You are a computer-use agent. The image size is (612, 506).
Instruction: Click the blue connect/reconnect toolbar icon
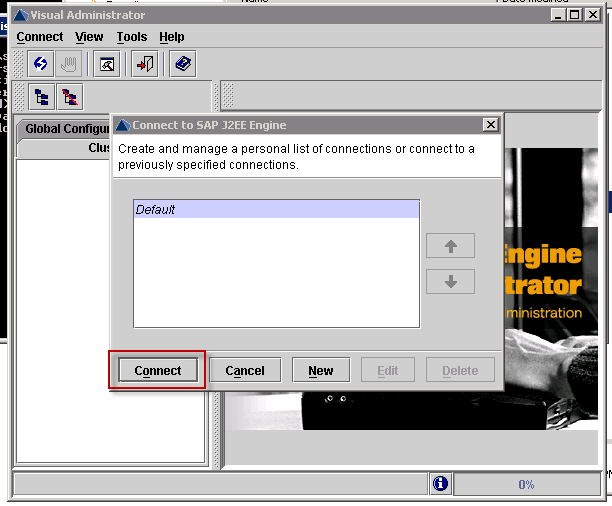click(41, 64)
